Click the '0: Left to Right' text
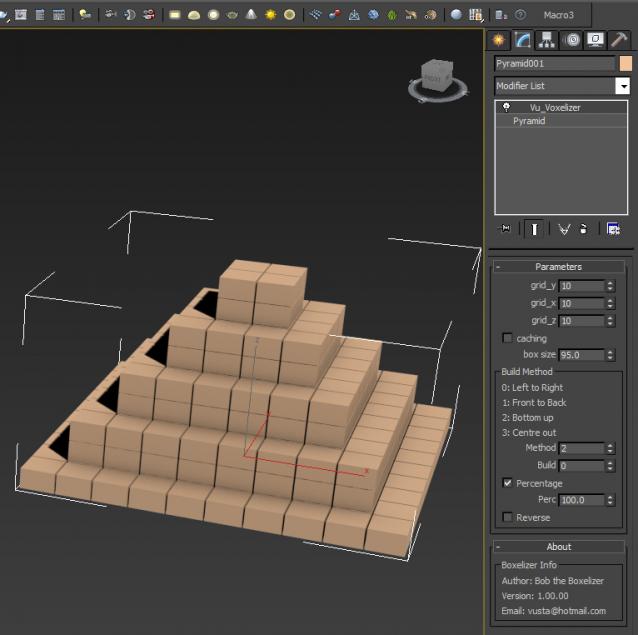The width and height of the screenshot is (638, 635). (532, 388)
